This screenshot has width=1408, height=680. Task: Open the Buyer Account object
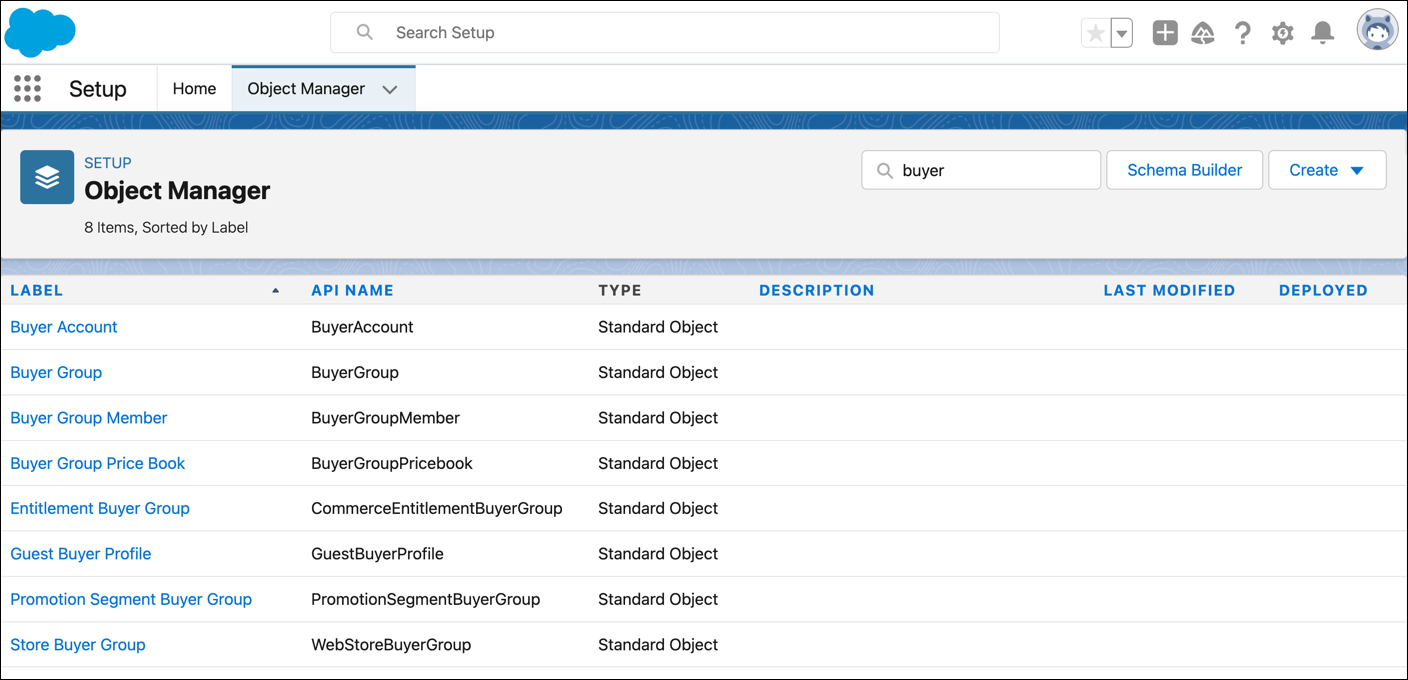pyautogui.click(x=64, y=327)
